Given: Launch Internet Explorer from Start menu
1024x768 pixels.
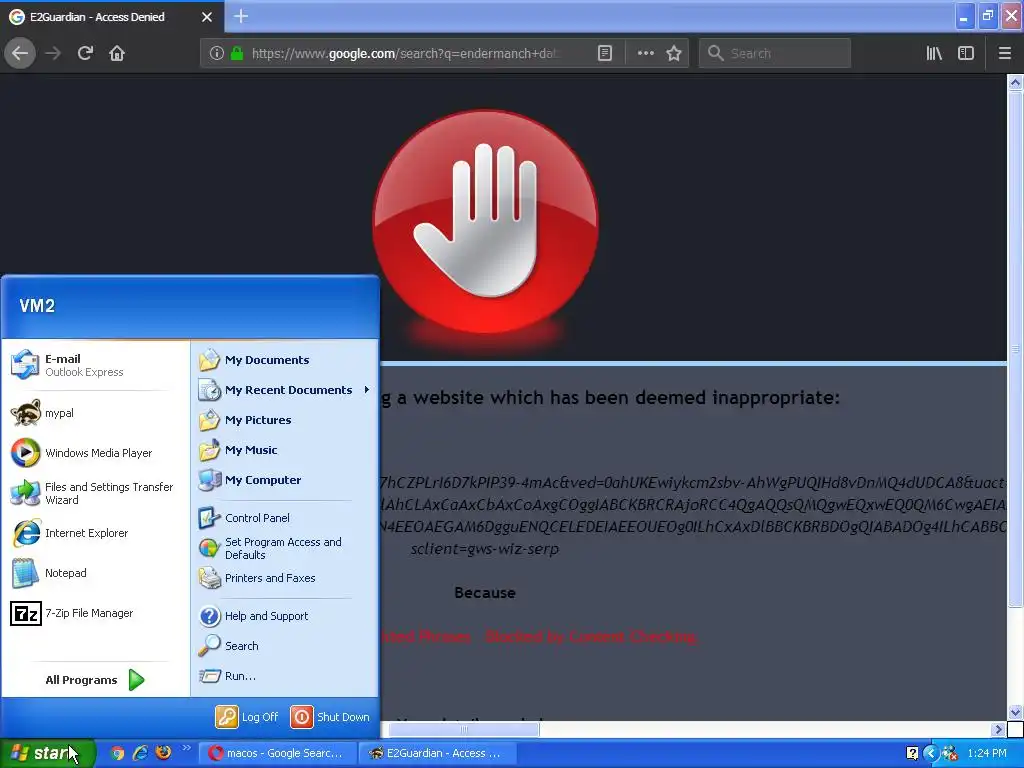Looking at the screenshot, I should (95, 533).
